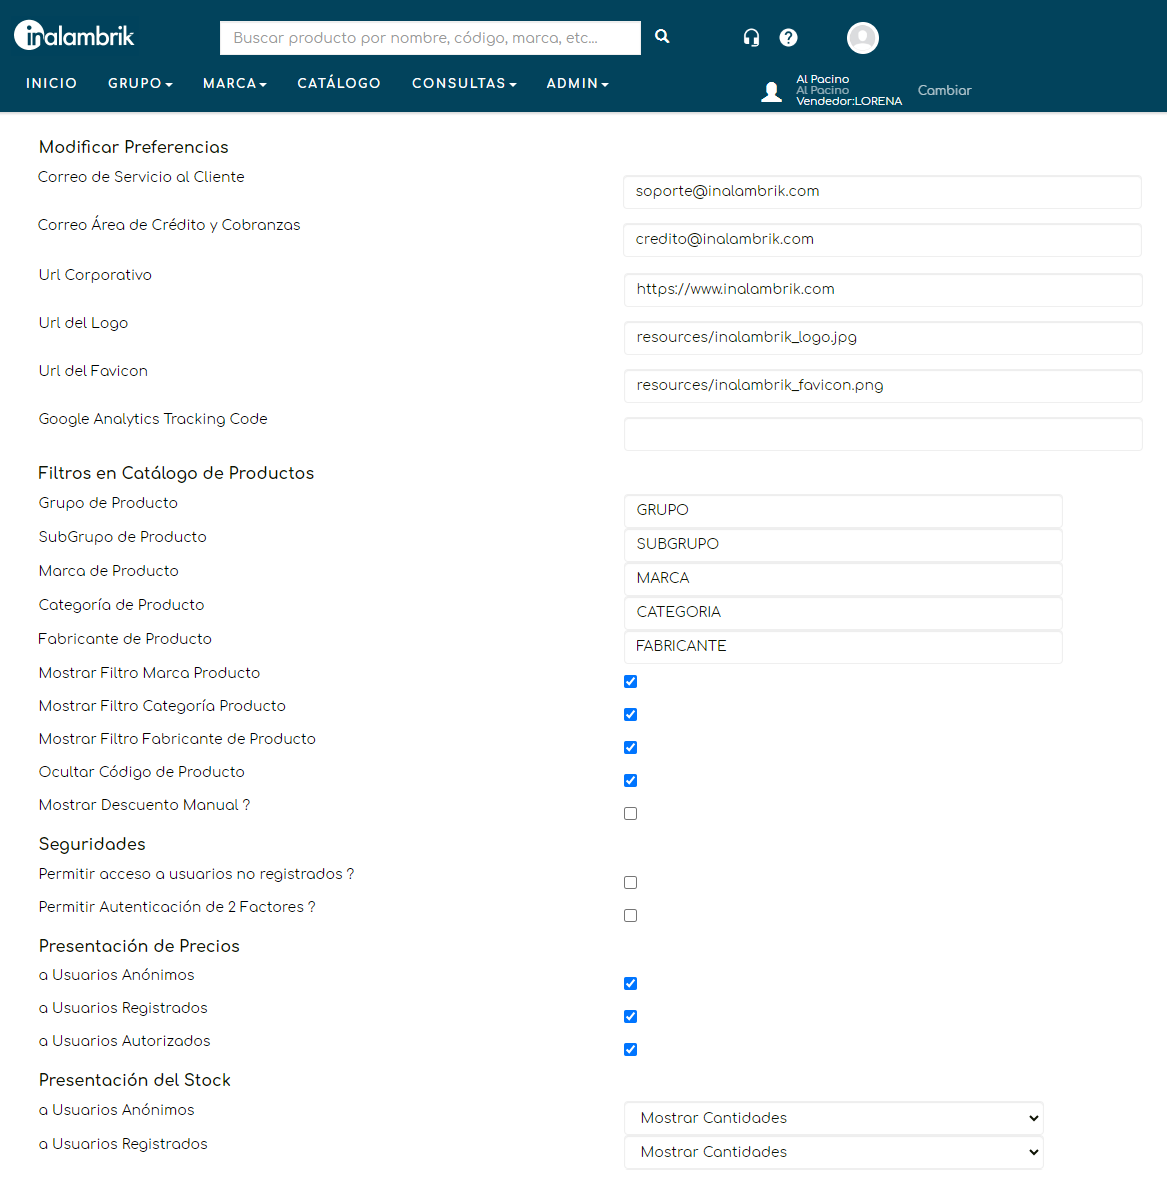Open the user profile avatar
This screenshot has width=1167, height=1180.
(862, 38)
